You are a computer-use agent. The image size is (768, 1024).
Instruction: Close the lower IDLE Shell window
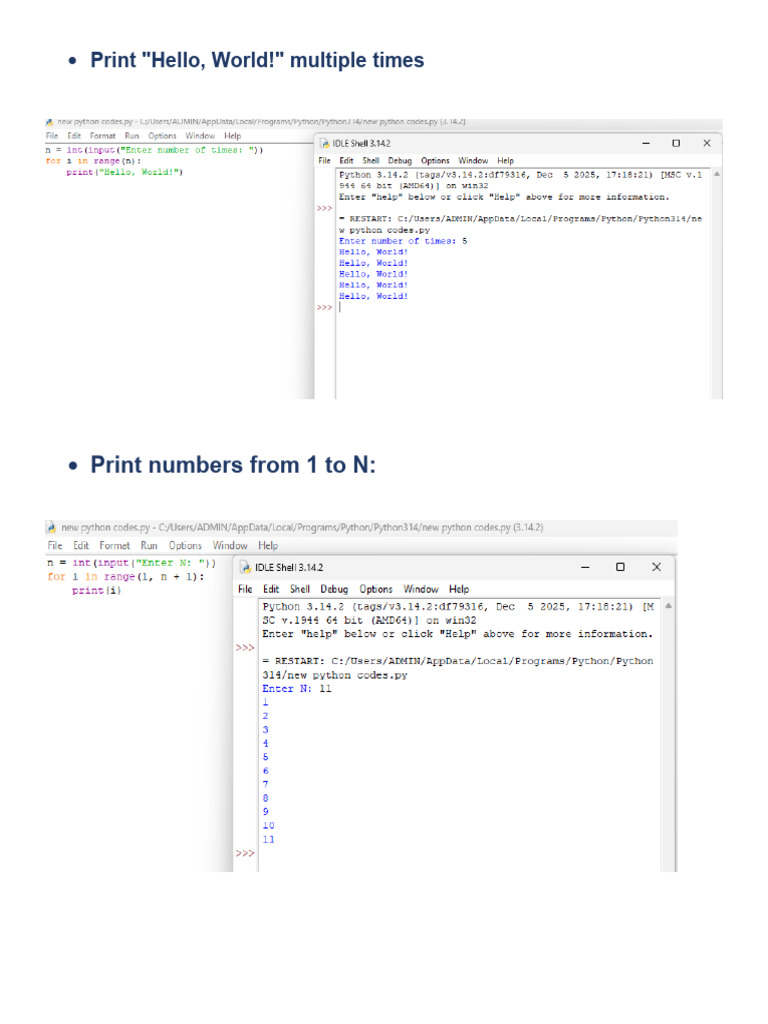656,567
